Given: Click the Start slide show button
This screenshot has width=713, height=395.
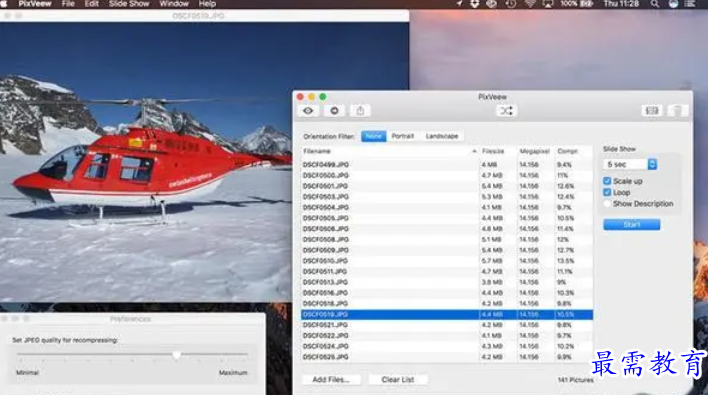Looking at the screenshot, I should click(x=632, y=225).
